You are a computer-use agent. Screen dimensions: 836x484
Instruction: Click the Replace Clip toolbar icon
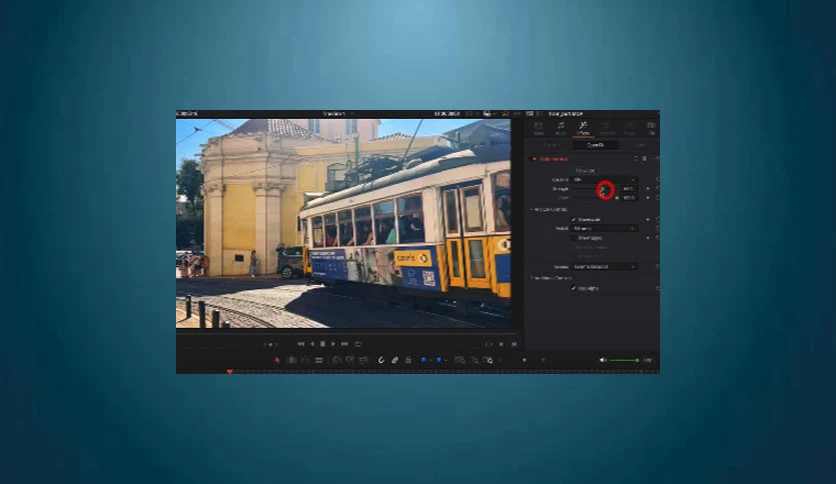pyautogui.click(x=364, y=360)
